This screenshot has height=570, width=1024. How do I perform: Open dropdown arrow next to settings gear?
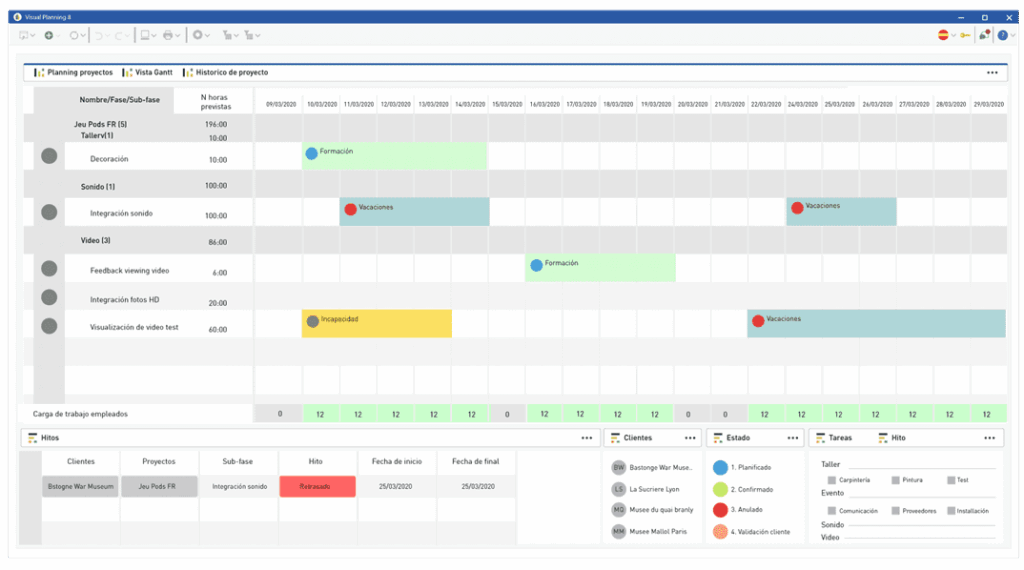[207, 36]
